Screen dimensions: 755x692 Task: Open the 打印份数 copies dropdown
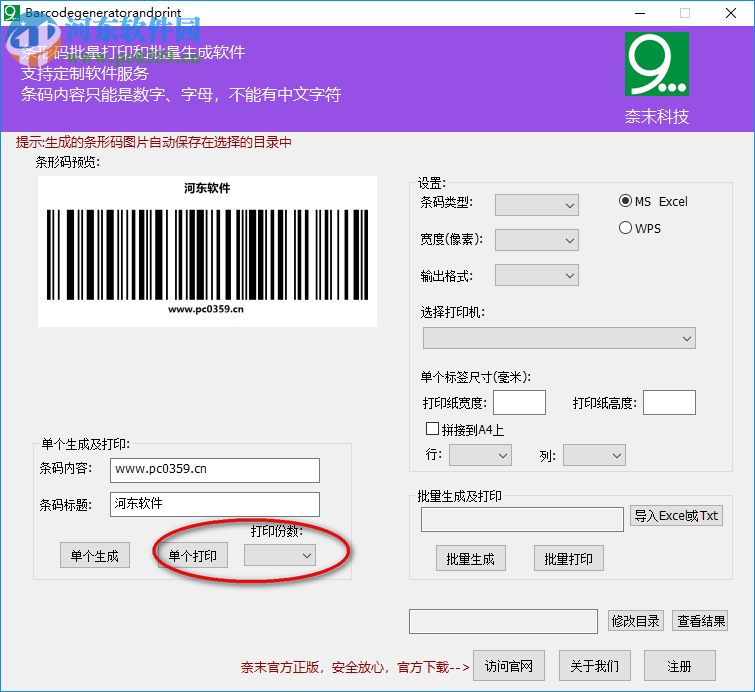[x=280, y=555]
